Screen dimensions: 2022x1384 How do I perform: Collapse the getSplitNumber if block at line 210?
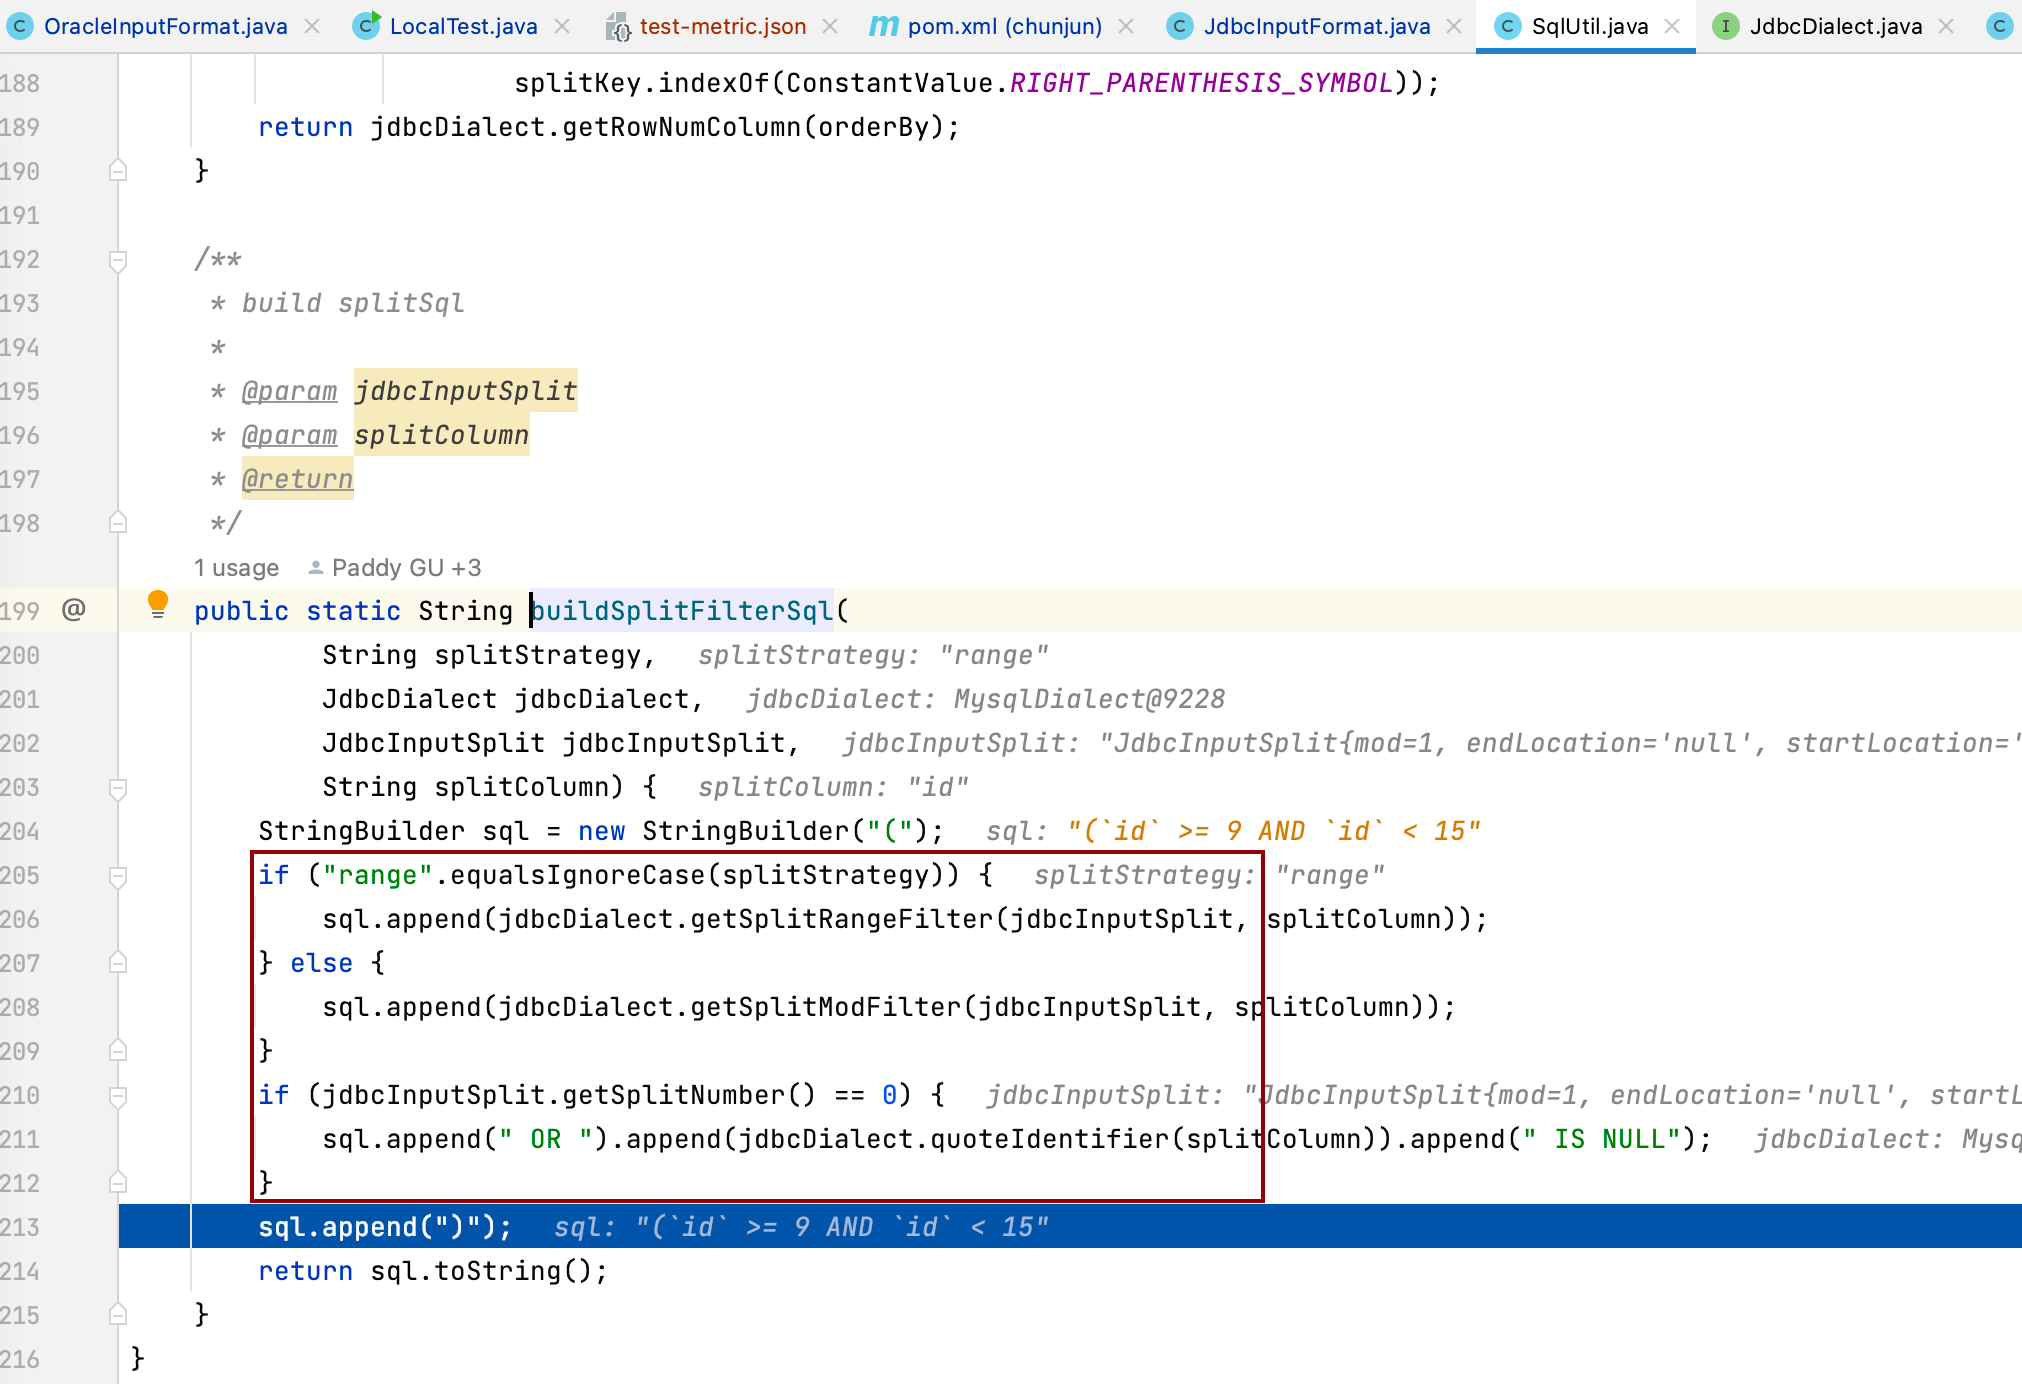tap(118, 1096)
